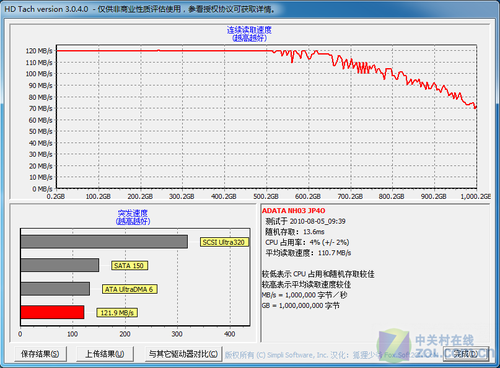Select the gray SCSI Ultra320 bar
The width and height of the screenshot is (500, 368).
(x=104, y=242)
